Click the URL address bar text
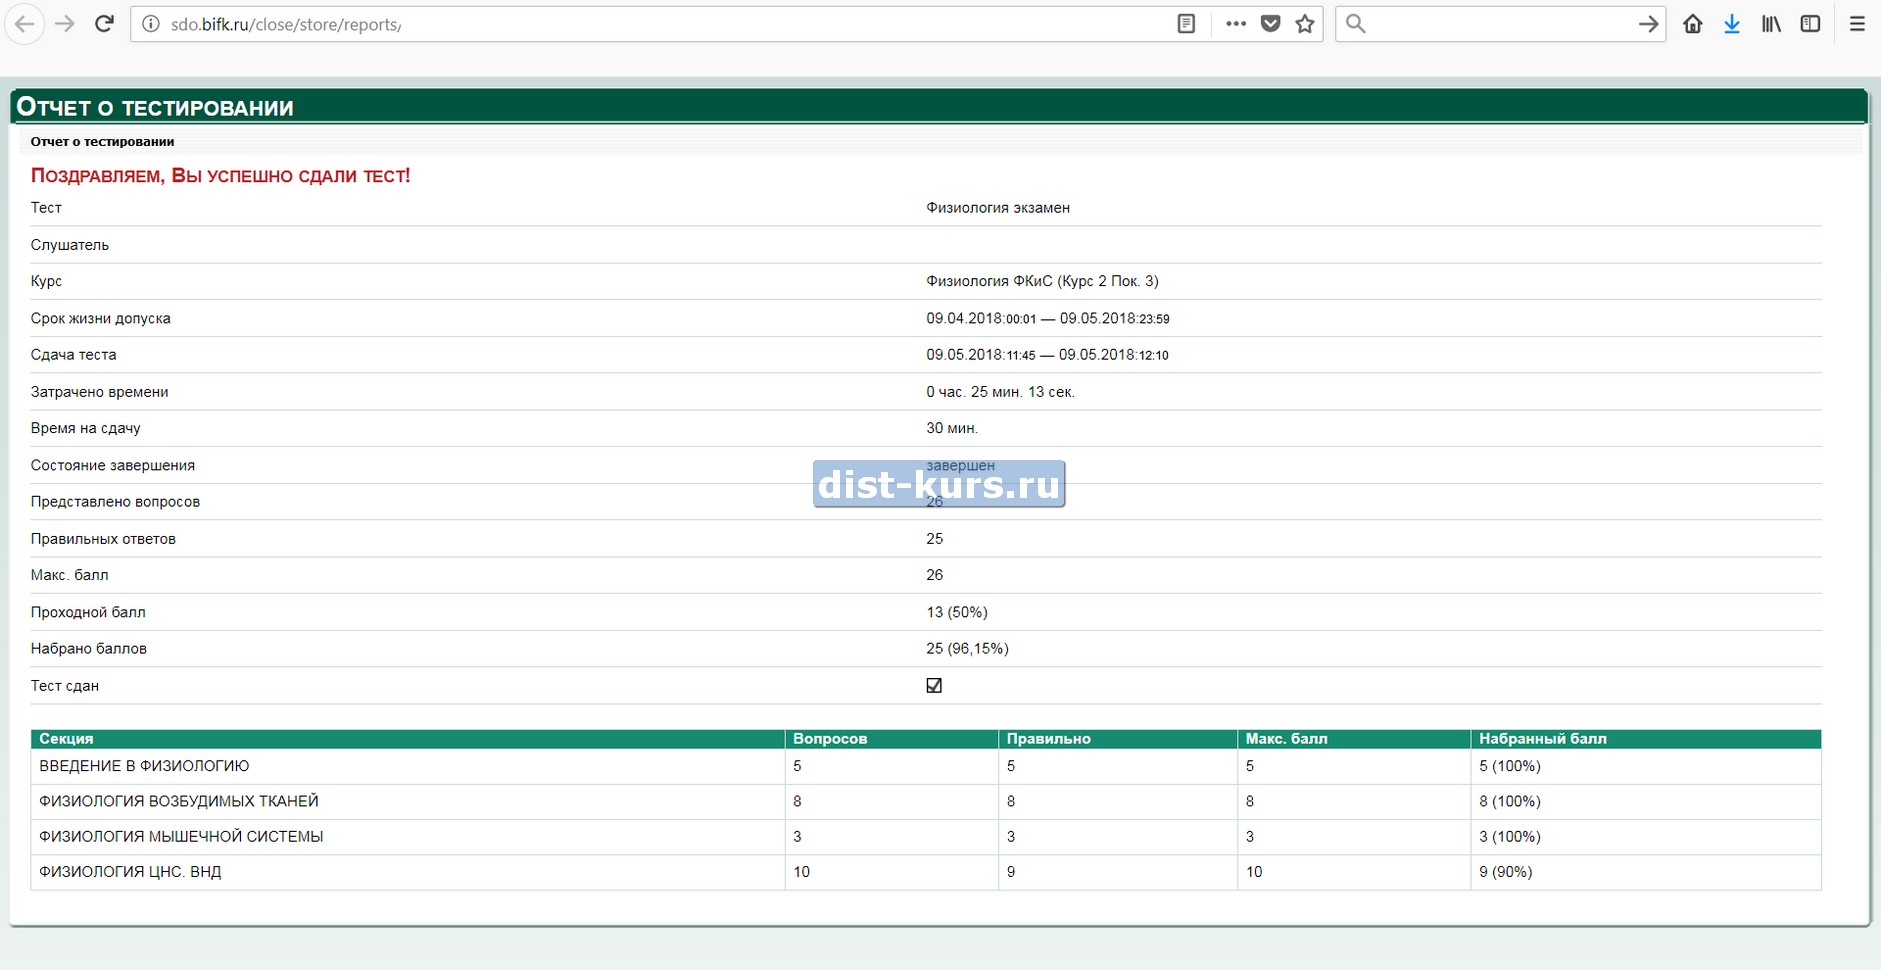Image resolution: width=1881 pixels, height=970 pixels. coord(286,24)
